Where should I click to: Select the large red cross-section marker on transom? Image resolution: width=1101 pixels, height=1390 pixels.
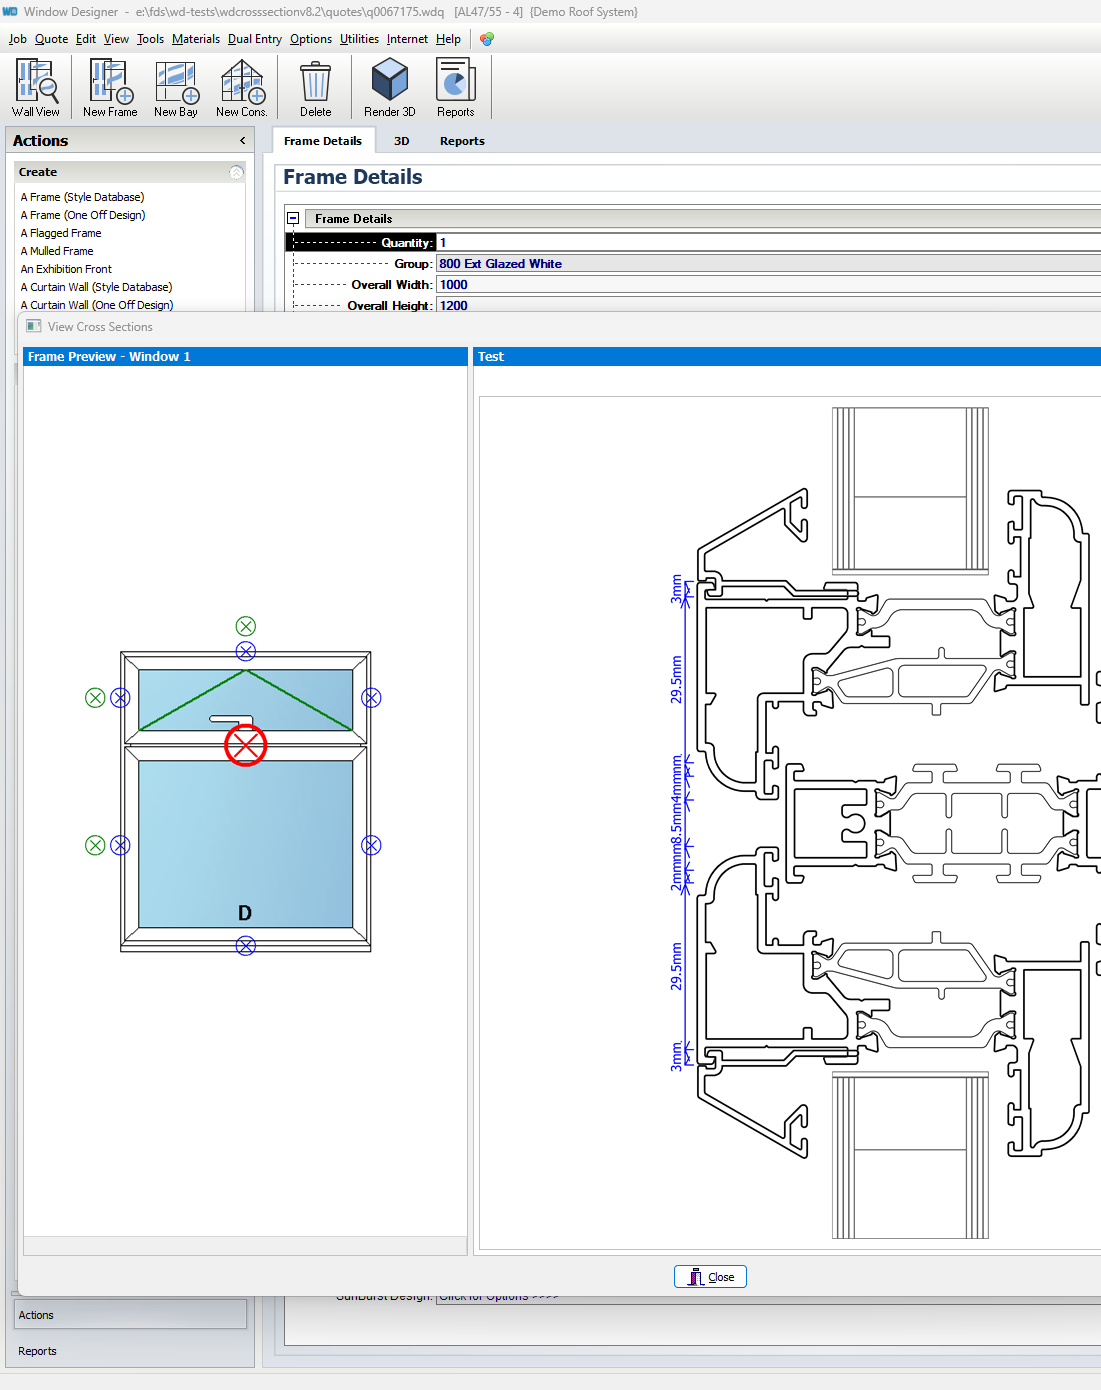pos(245,745)
